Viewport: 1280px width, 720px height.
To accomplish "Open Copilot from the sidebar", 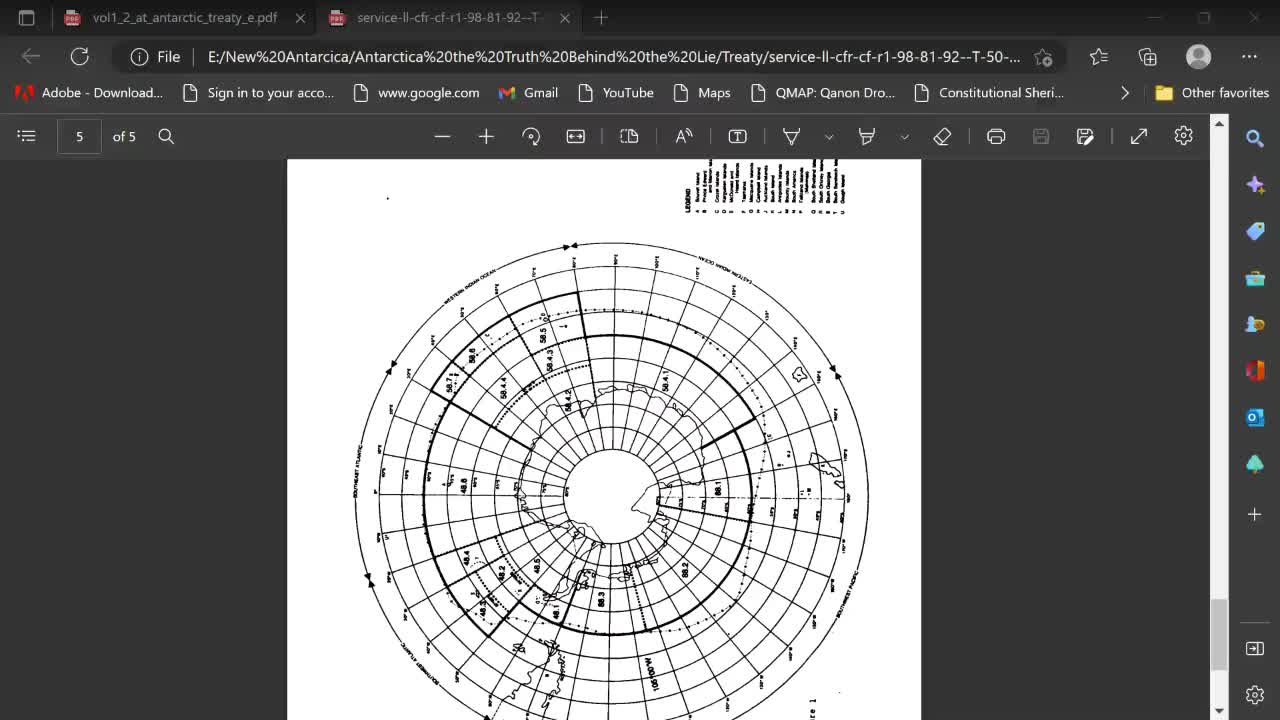I will (x=1255, y=185).
